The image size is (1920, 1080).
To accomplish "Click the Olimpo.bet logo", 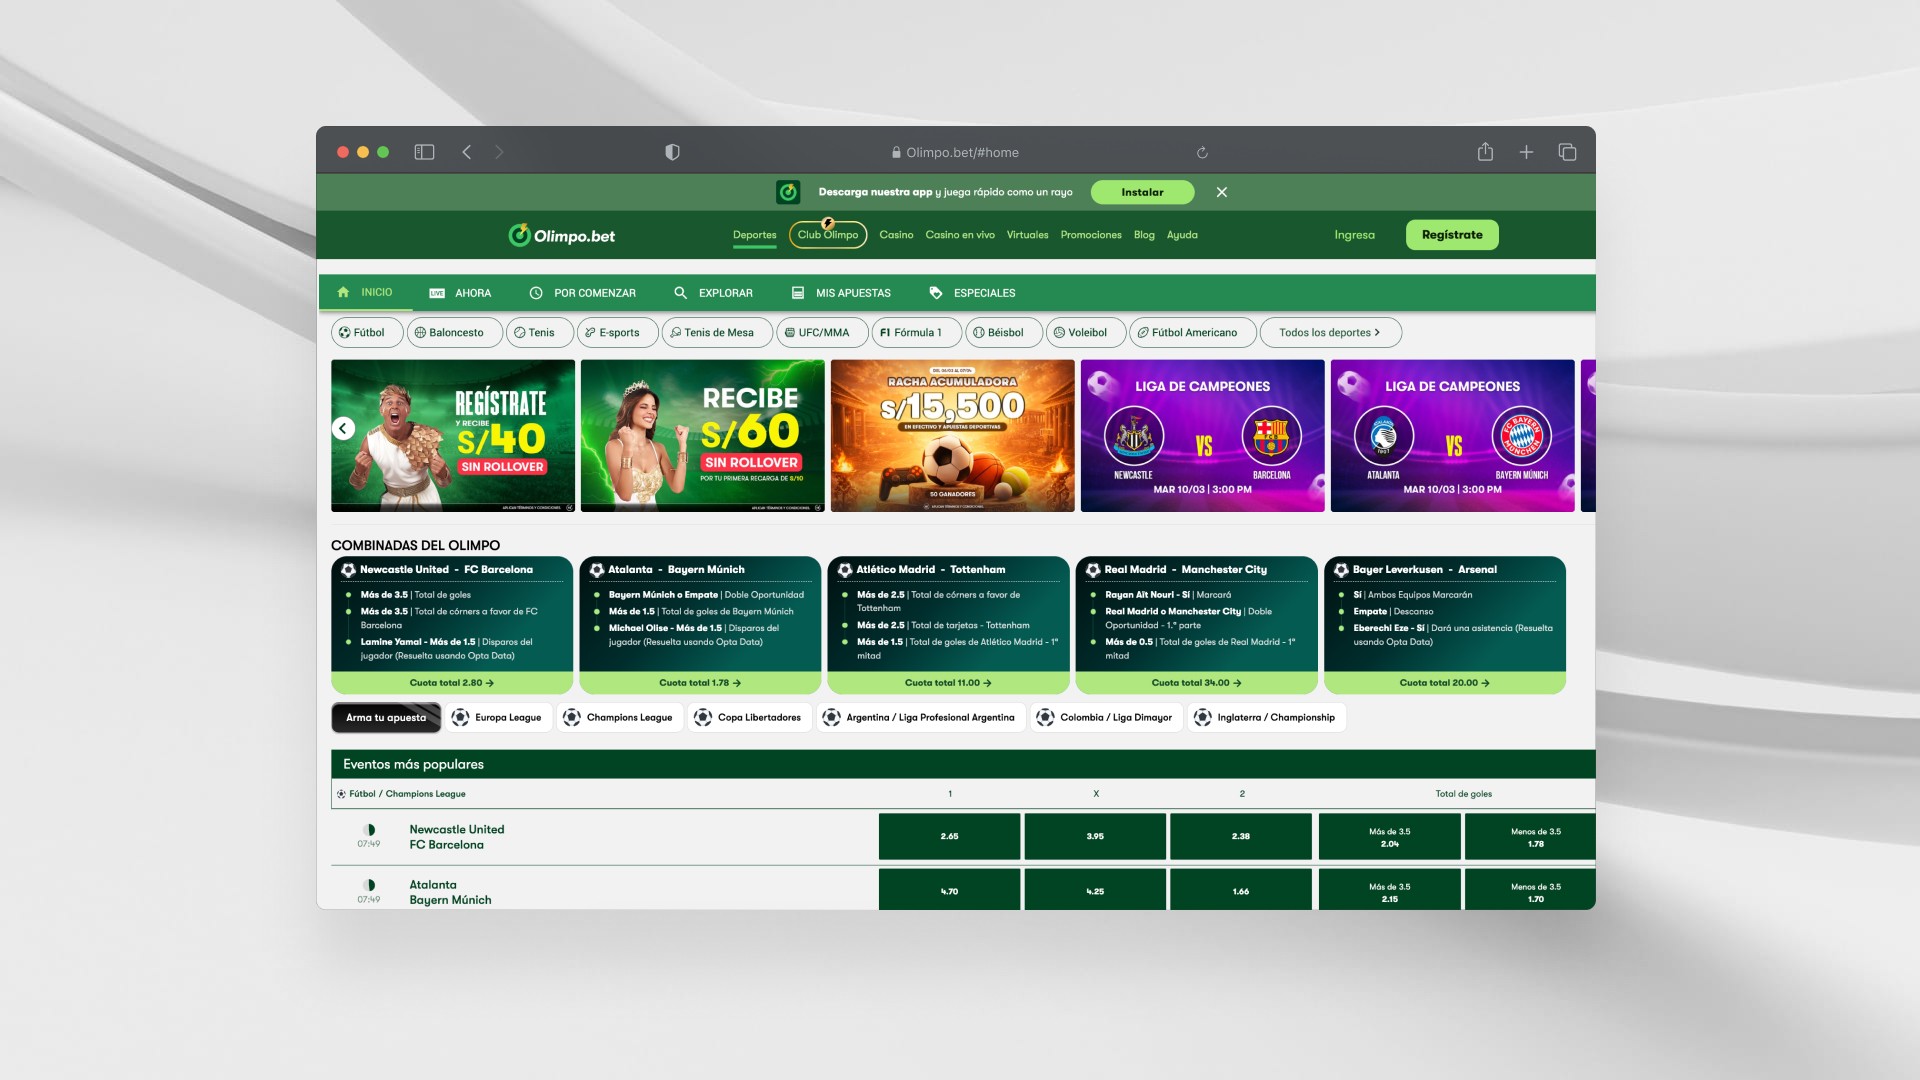I will (561, 236).
